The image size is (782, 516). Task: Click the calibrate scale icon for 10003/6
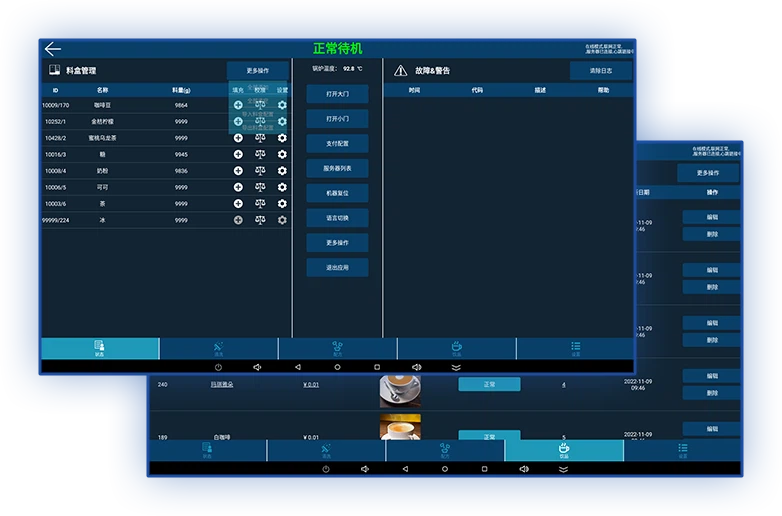pos(260,204)
